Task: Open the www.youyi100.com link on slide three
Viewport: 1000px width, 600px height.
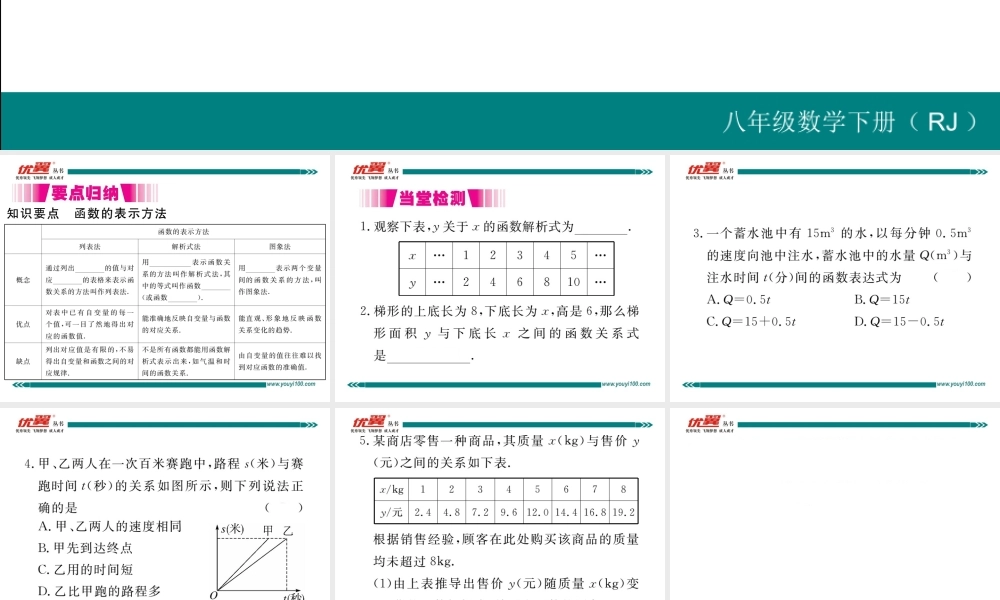Action: tap(963, 383)
